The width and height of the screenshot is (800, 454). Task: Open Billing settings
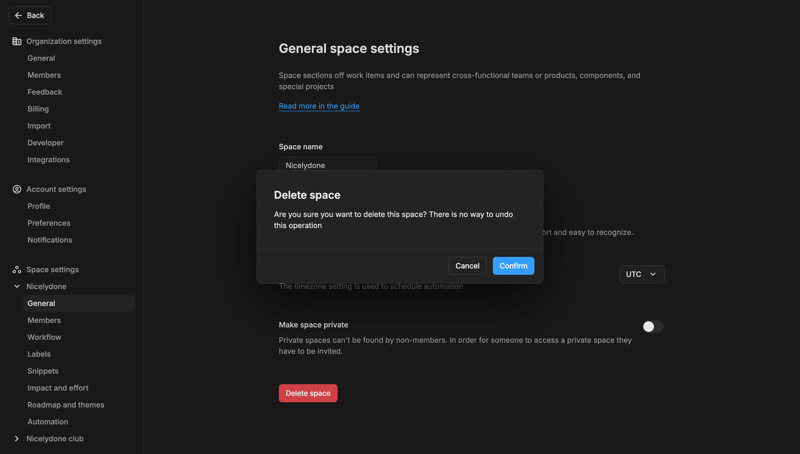click(x=38, y=109)
